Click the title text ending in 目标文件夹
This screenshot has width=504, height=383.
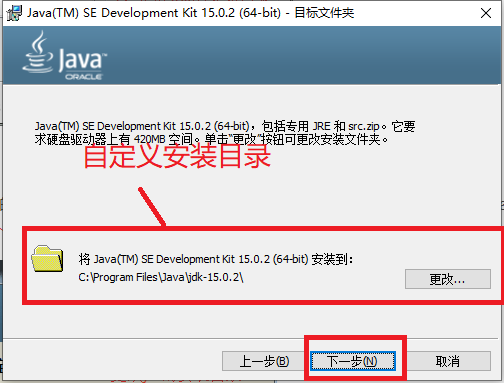190,13
